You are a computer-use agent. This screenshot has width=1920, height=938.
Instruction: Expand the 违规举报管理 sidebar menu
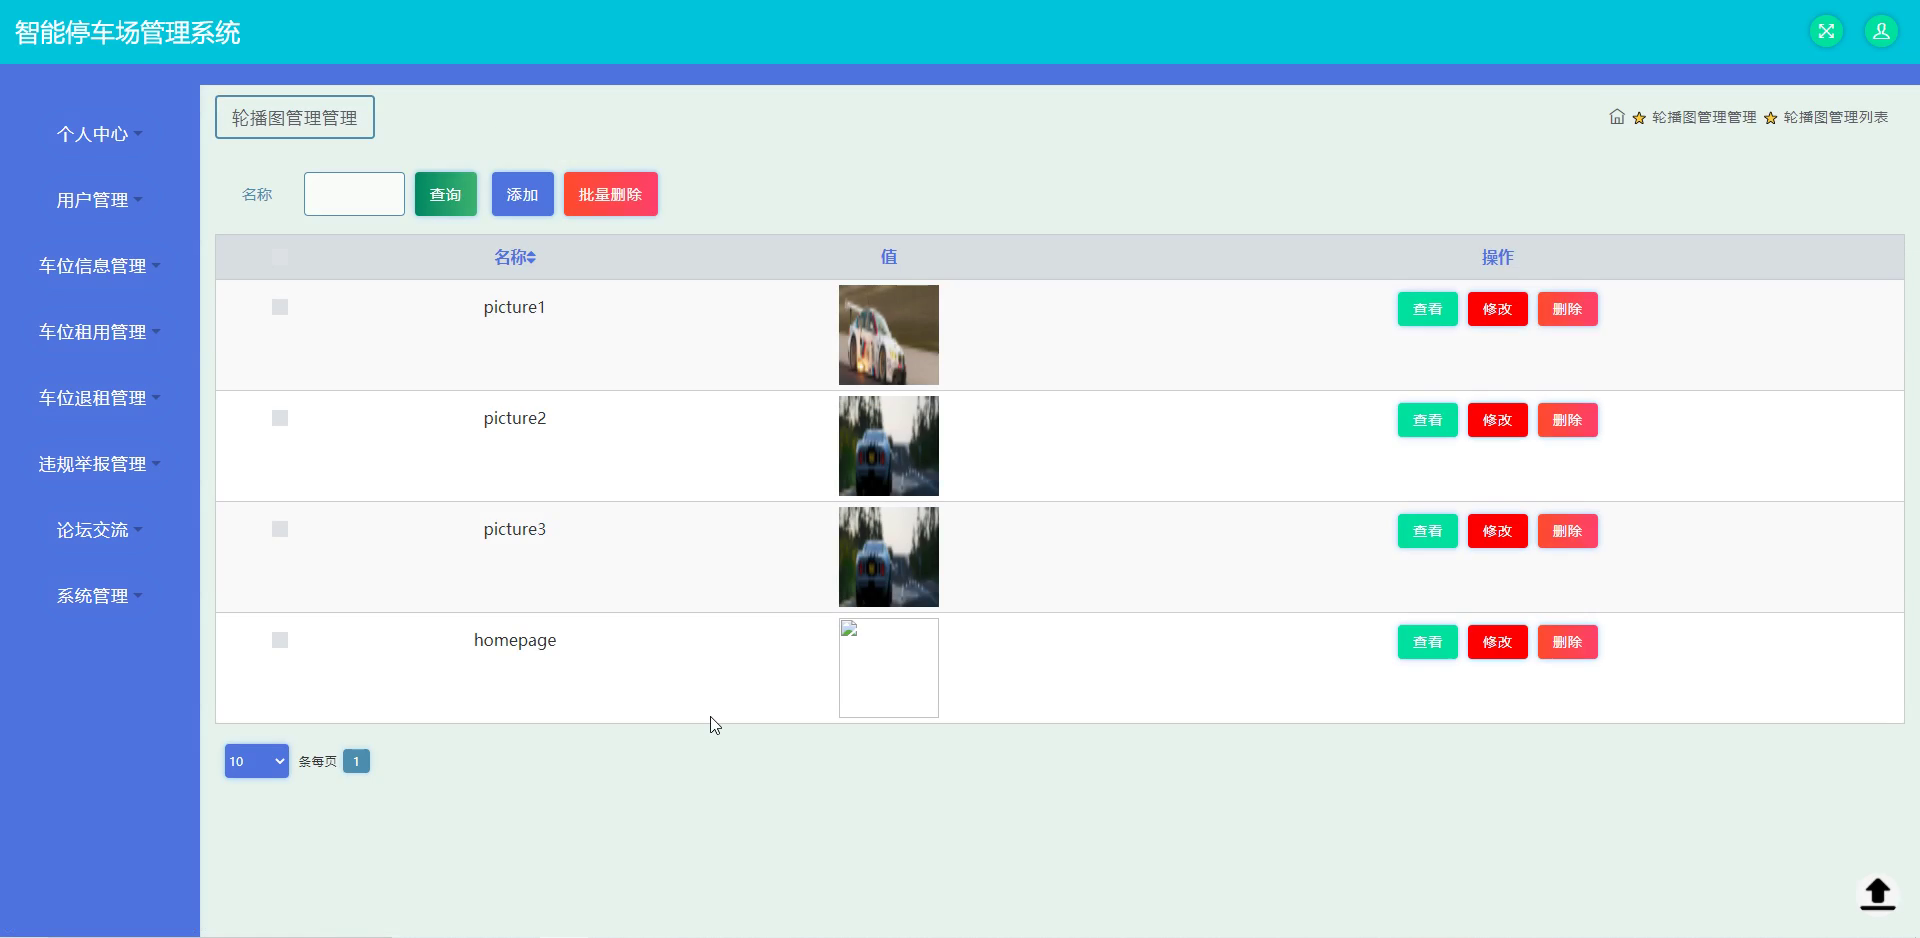(x=100, y=464)
